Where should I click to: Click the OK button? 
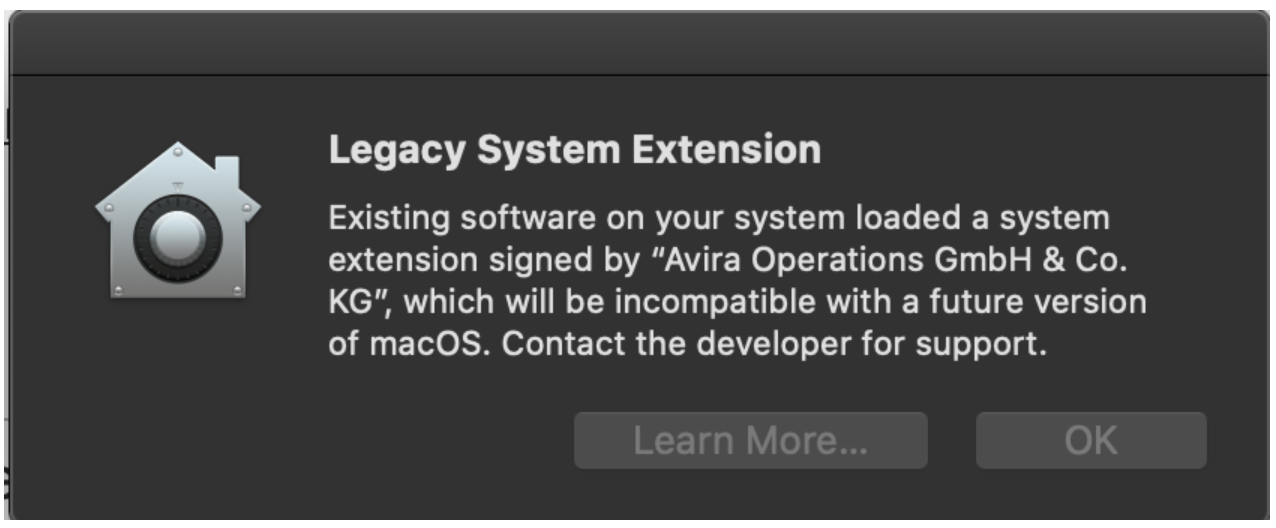tap(1091, 441)
